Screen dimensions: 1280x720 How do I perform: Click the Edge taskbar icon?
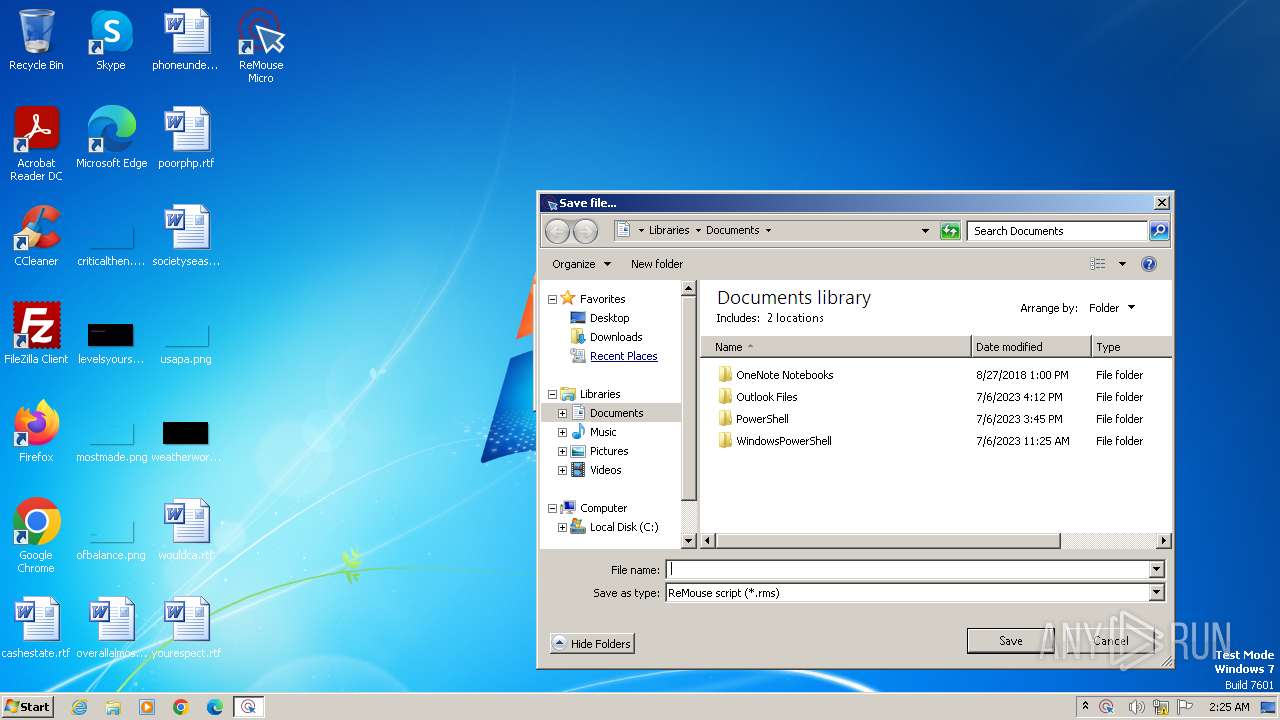pos(215,707)
